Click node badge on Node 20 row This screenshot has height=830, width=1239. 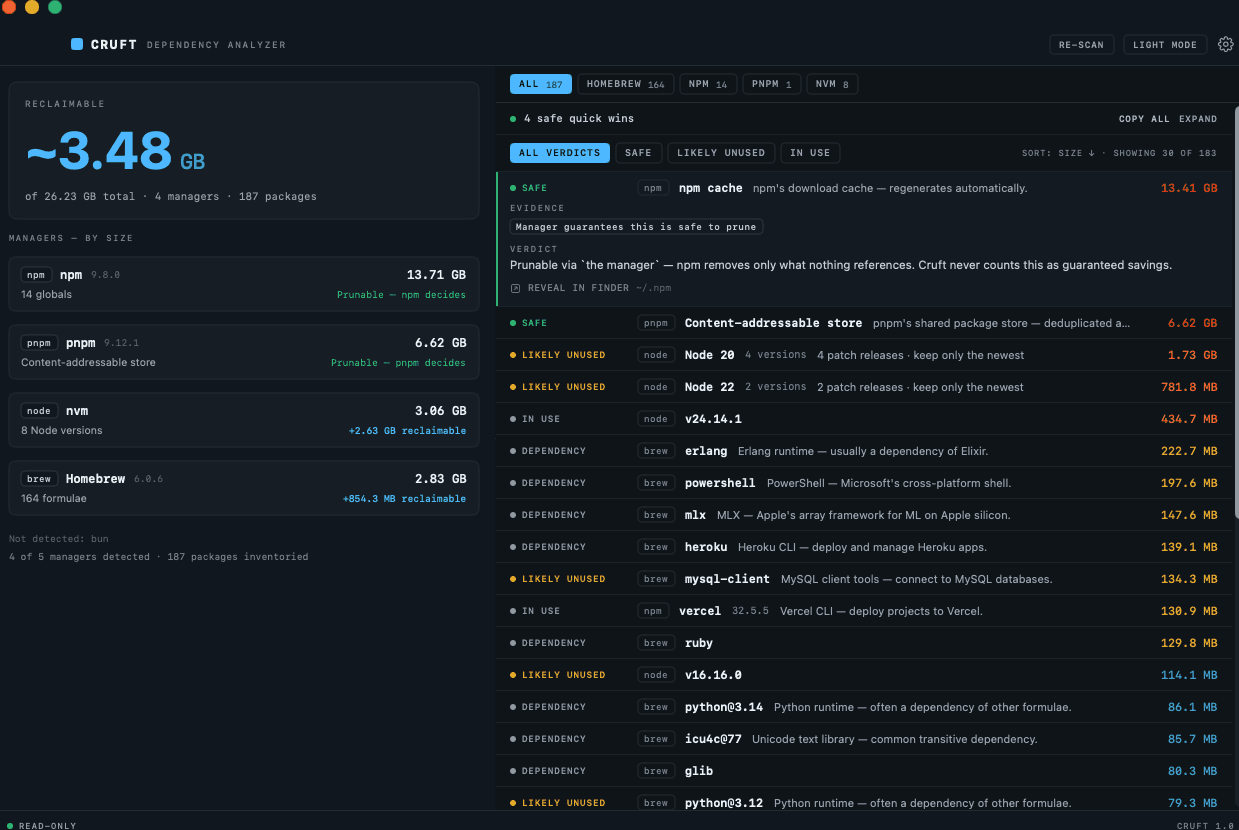tap(656, 355)
